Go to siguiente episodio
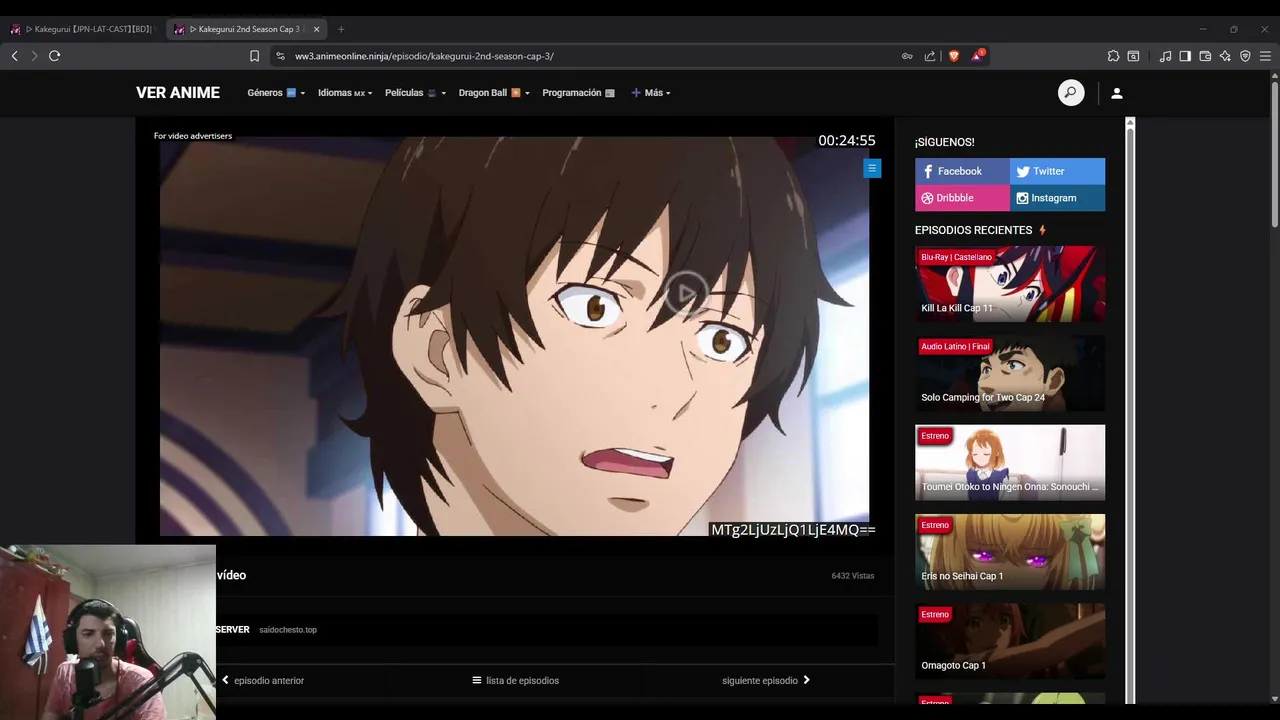 click(x=766, y=681)
